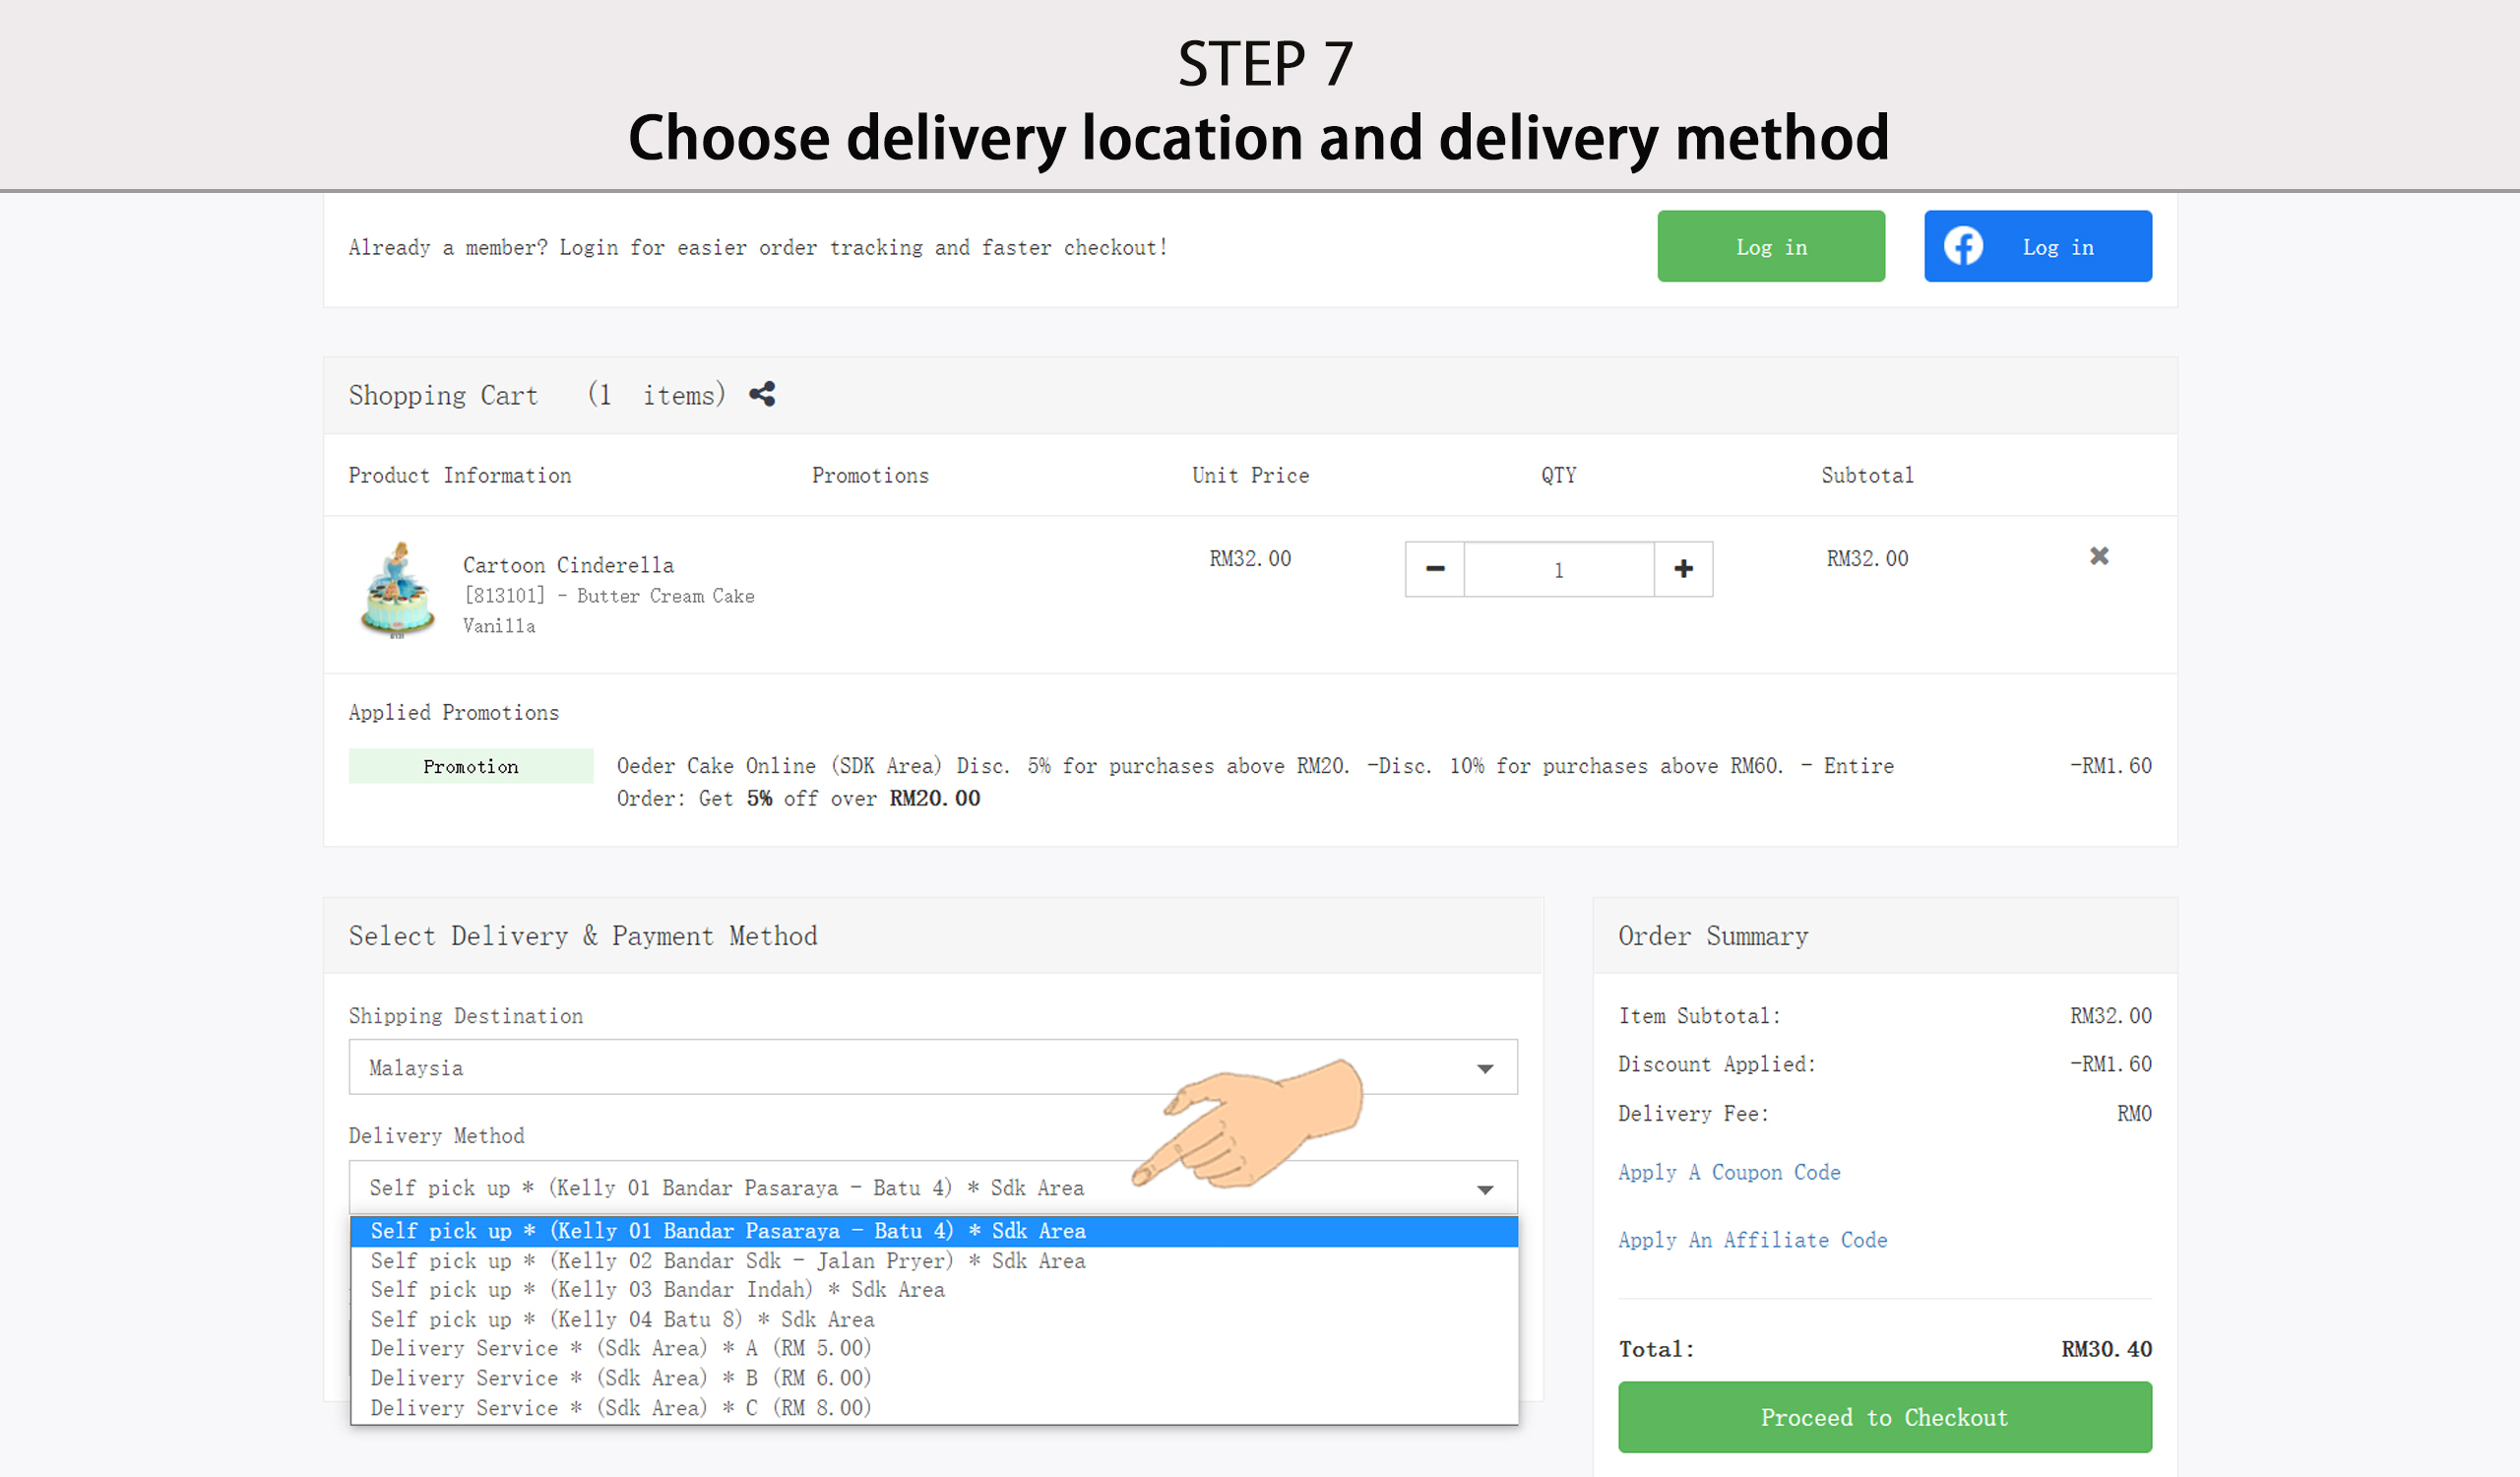
Task: Open Apply An Affiliate Code link
Action: [1752, 1240]
